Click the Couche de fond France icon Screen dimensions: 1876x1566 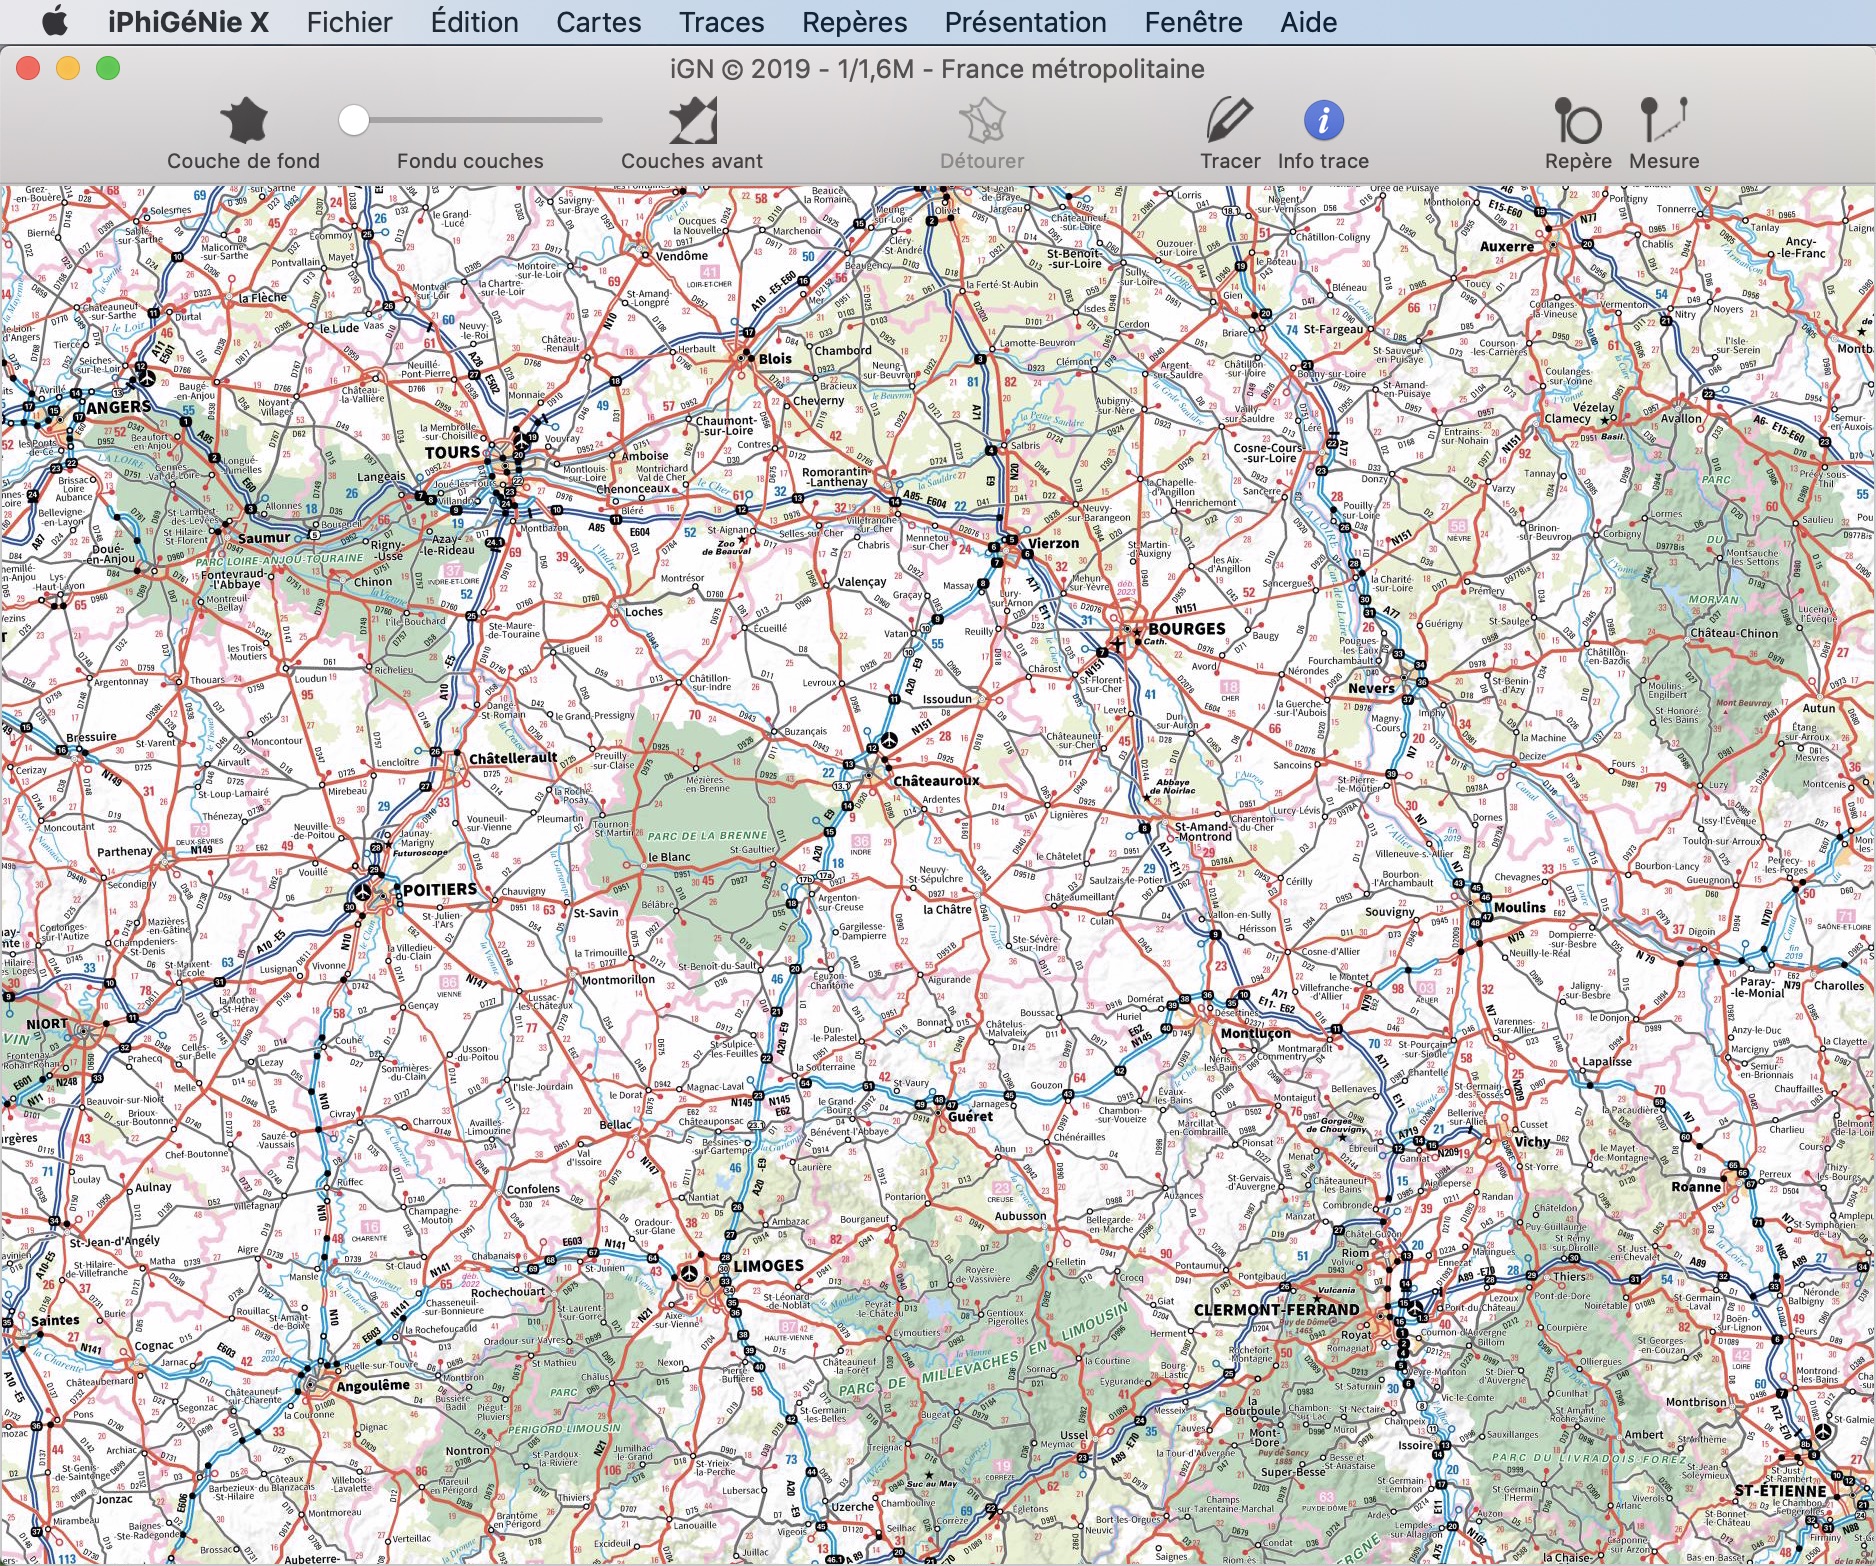[x=244, y=121]
